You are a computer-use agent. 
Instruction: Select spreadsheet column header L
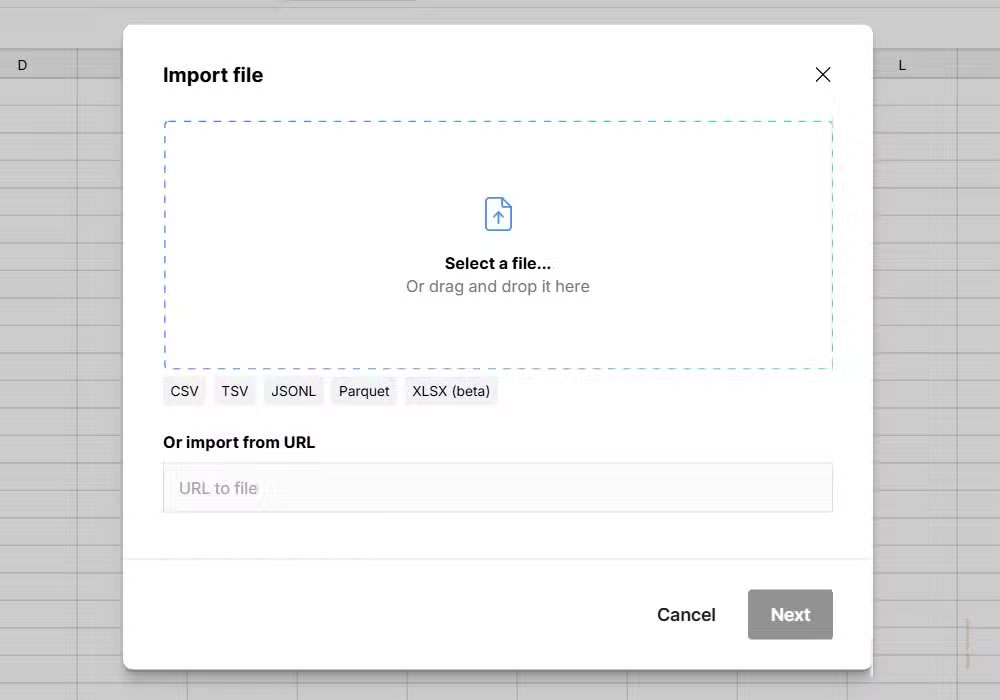pyautogui.click(x=902, y=64)
